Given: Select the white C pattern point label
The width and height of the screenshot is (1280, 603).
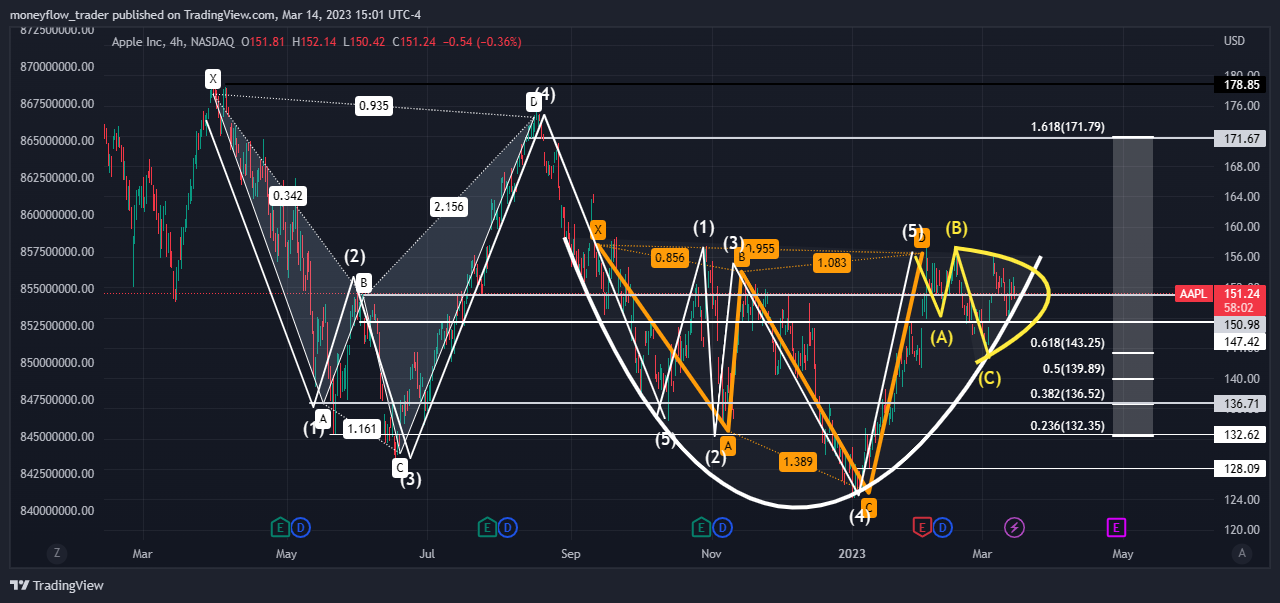Looking at the screenshot, I should 400,467.
